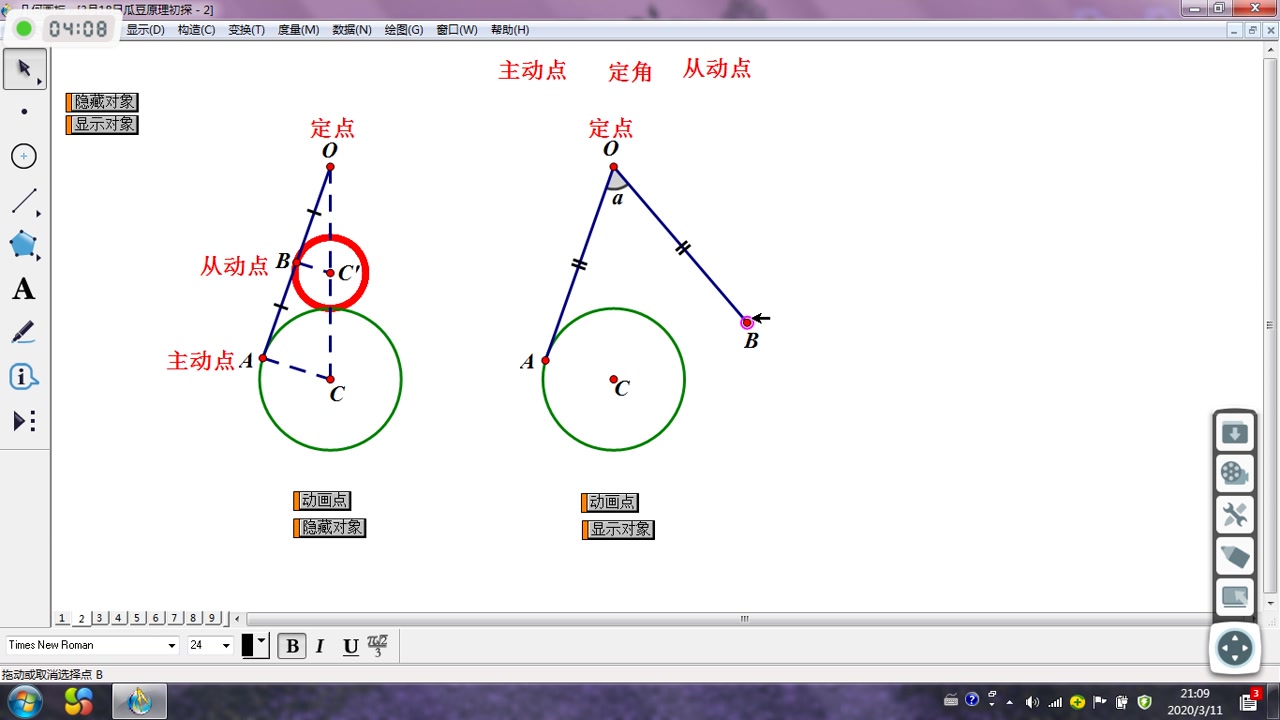Open the 度量(M) menu

tap(298, 30)
